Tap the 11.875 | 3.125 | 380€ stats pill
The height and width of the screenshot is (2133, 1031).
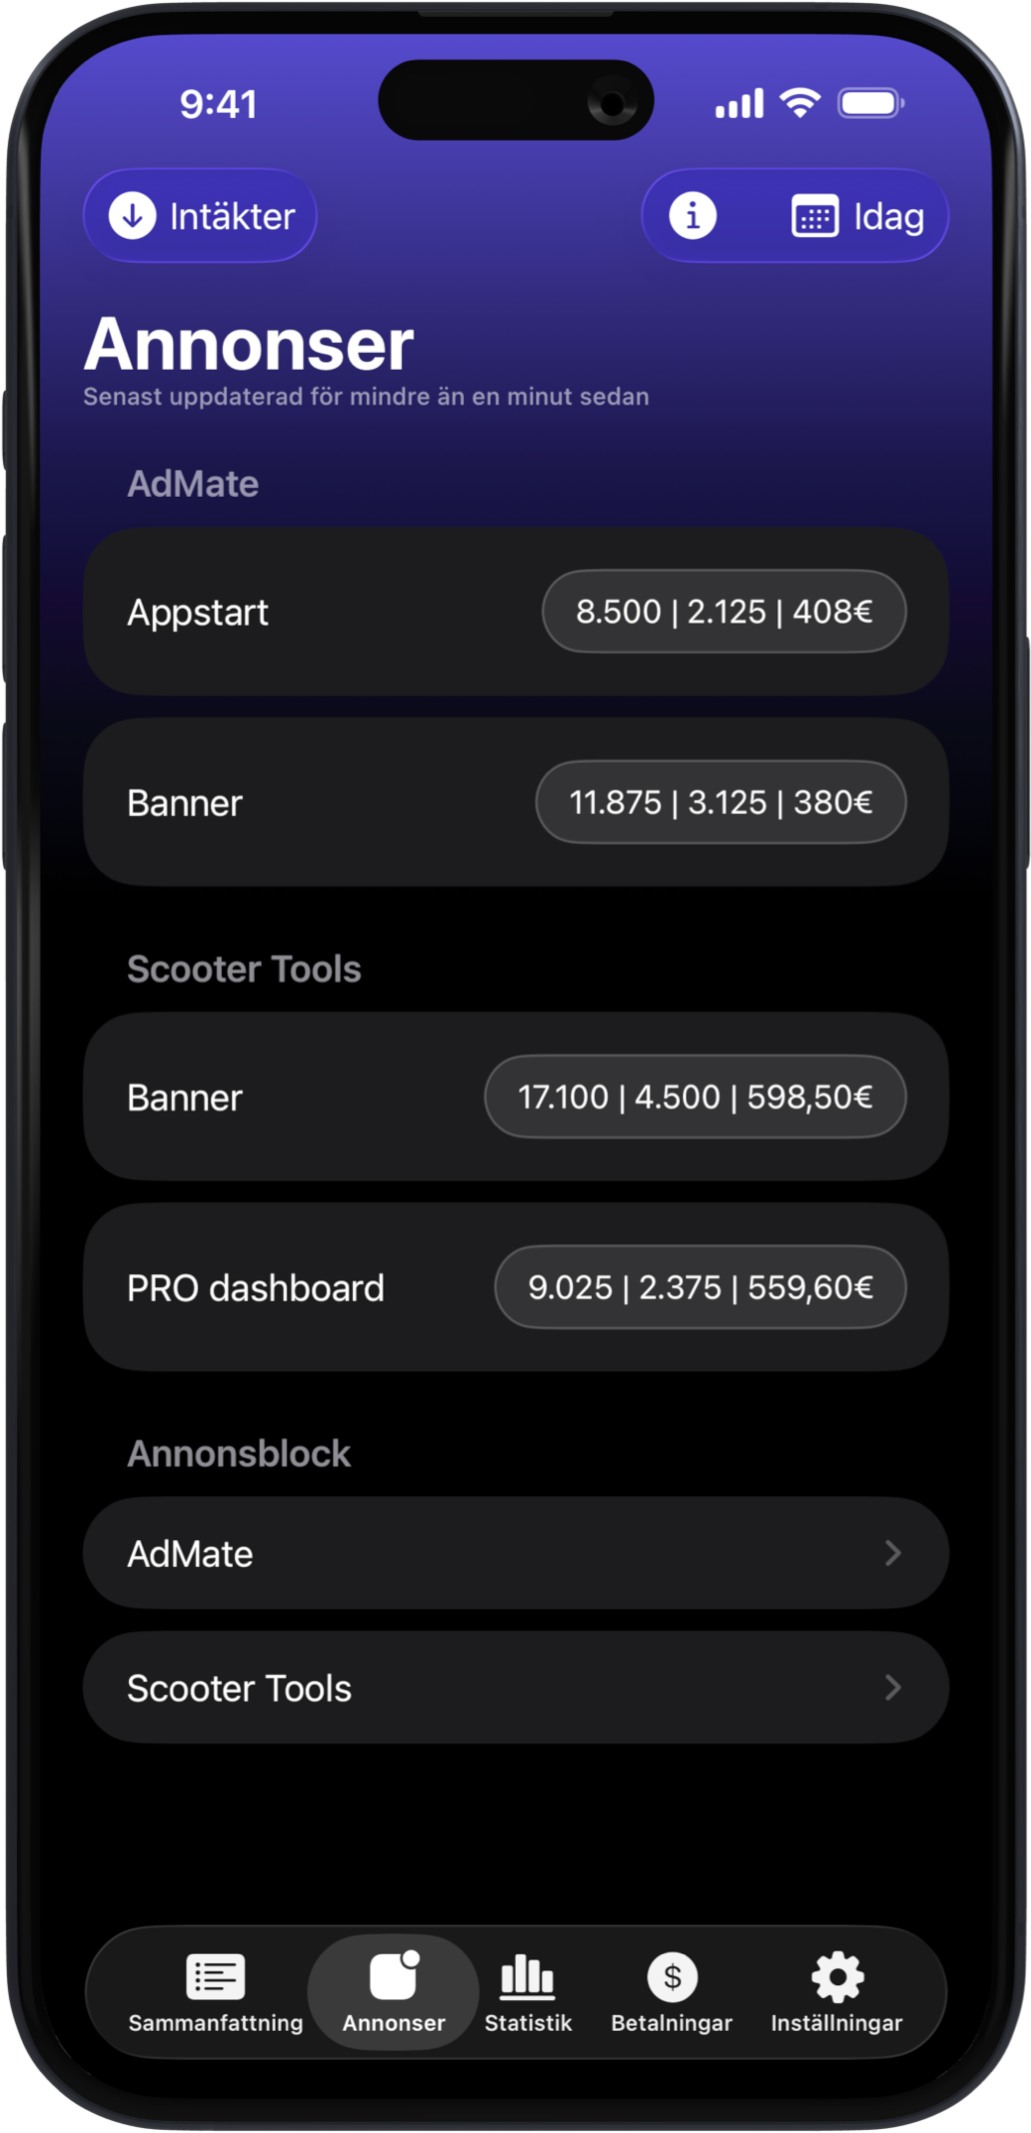[721, 802]
